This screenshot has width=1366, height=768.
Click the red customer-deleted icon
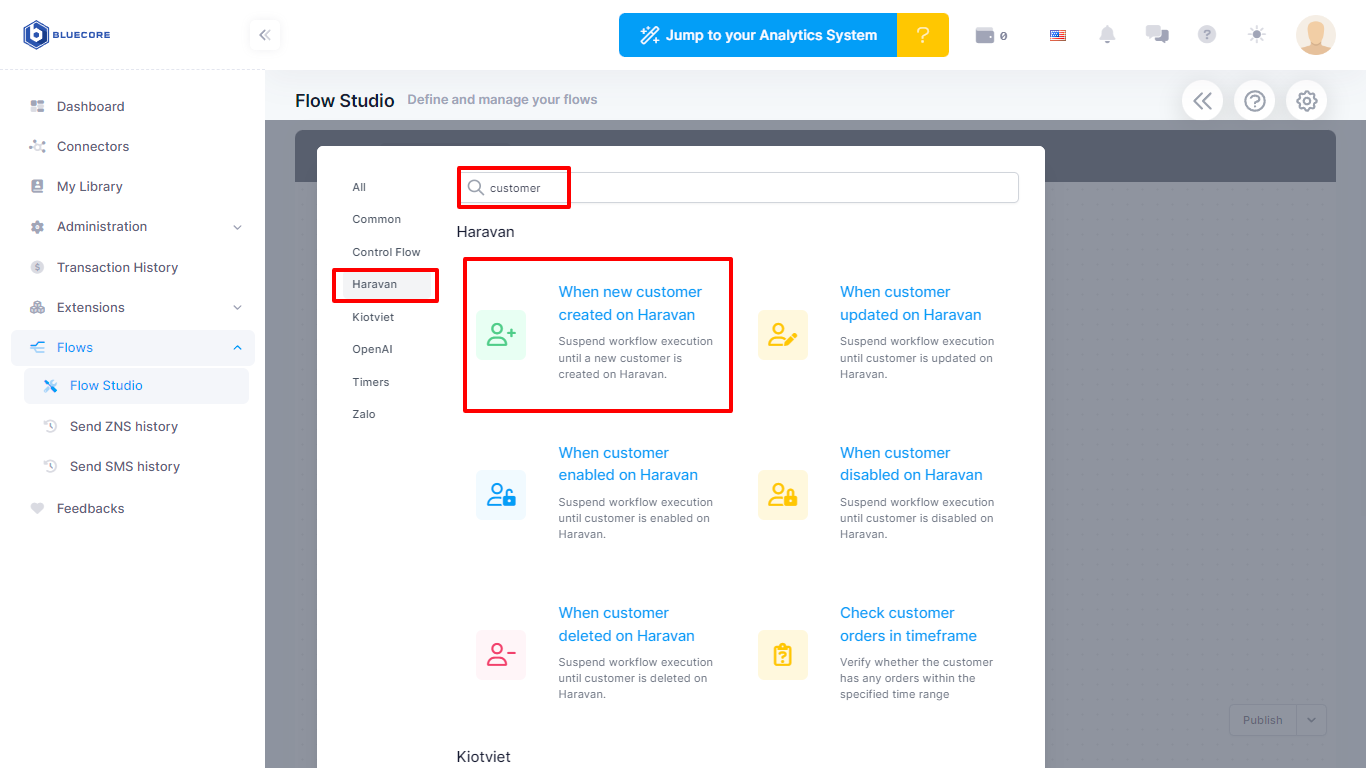click(501, 655)
